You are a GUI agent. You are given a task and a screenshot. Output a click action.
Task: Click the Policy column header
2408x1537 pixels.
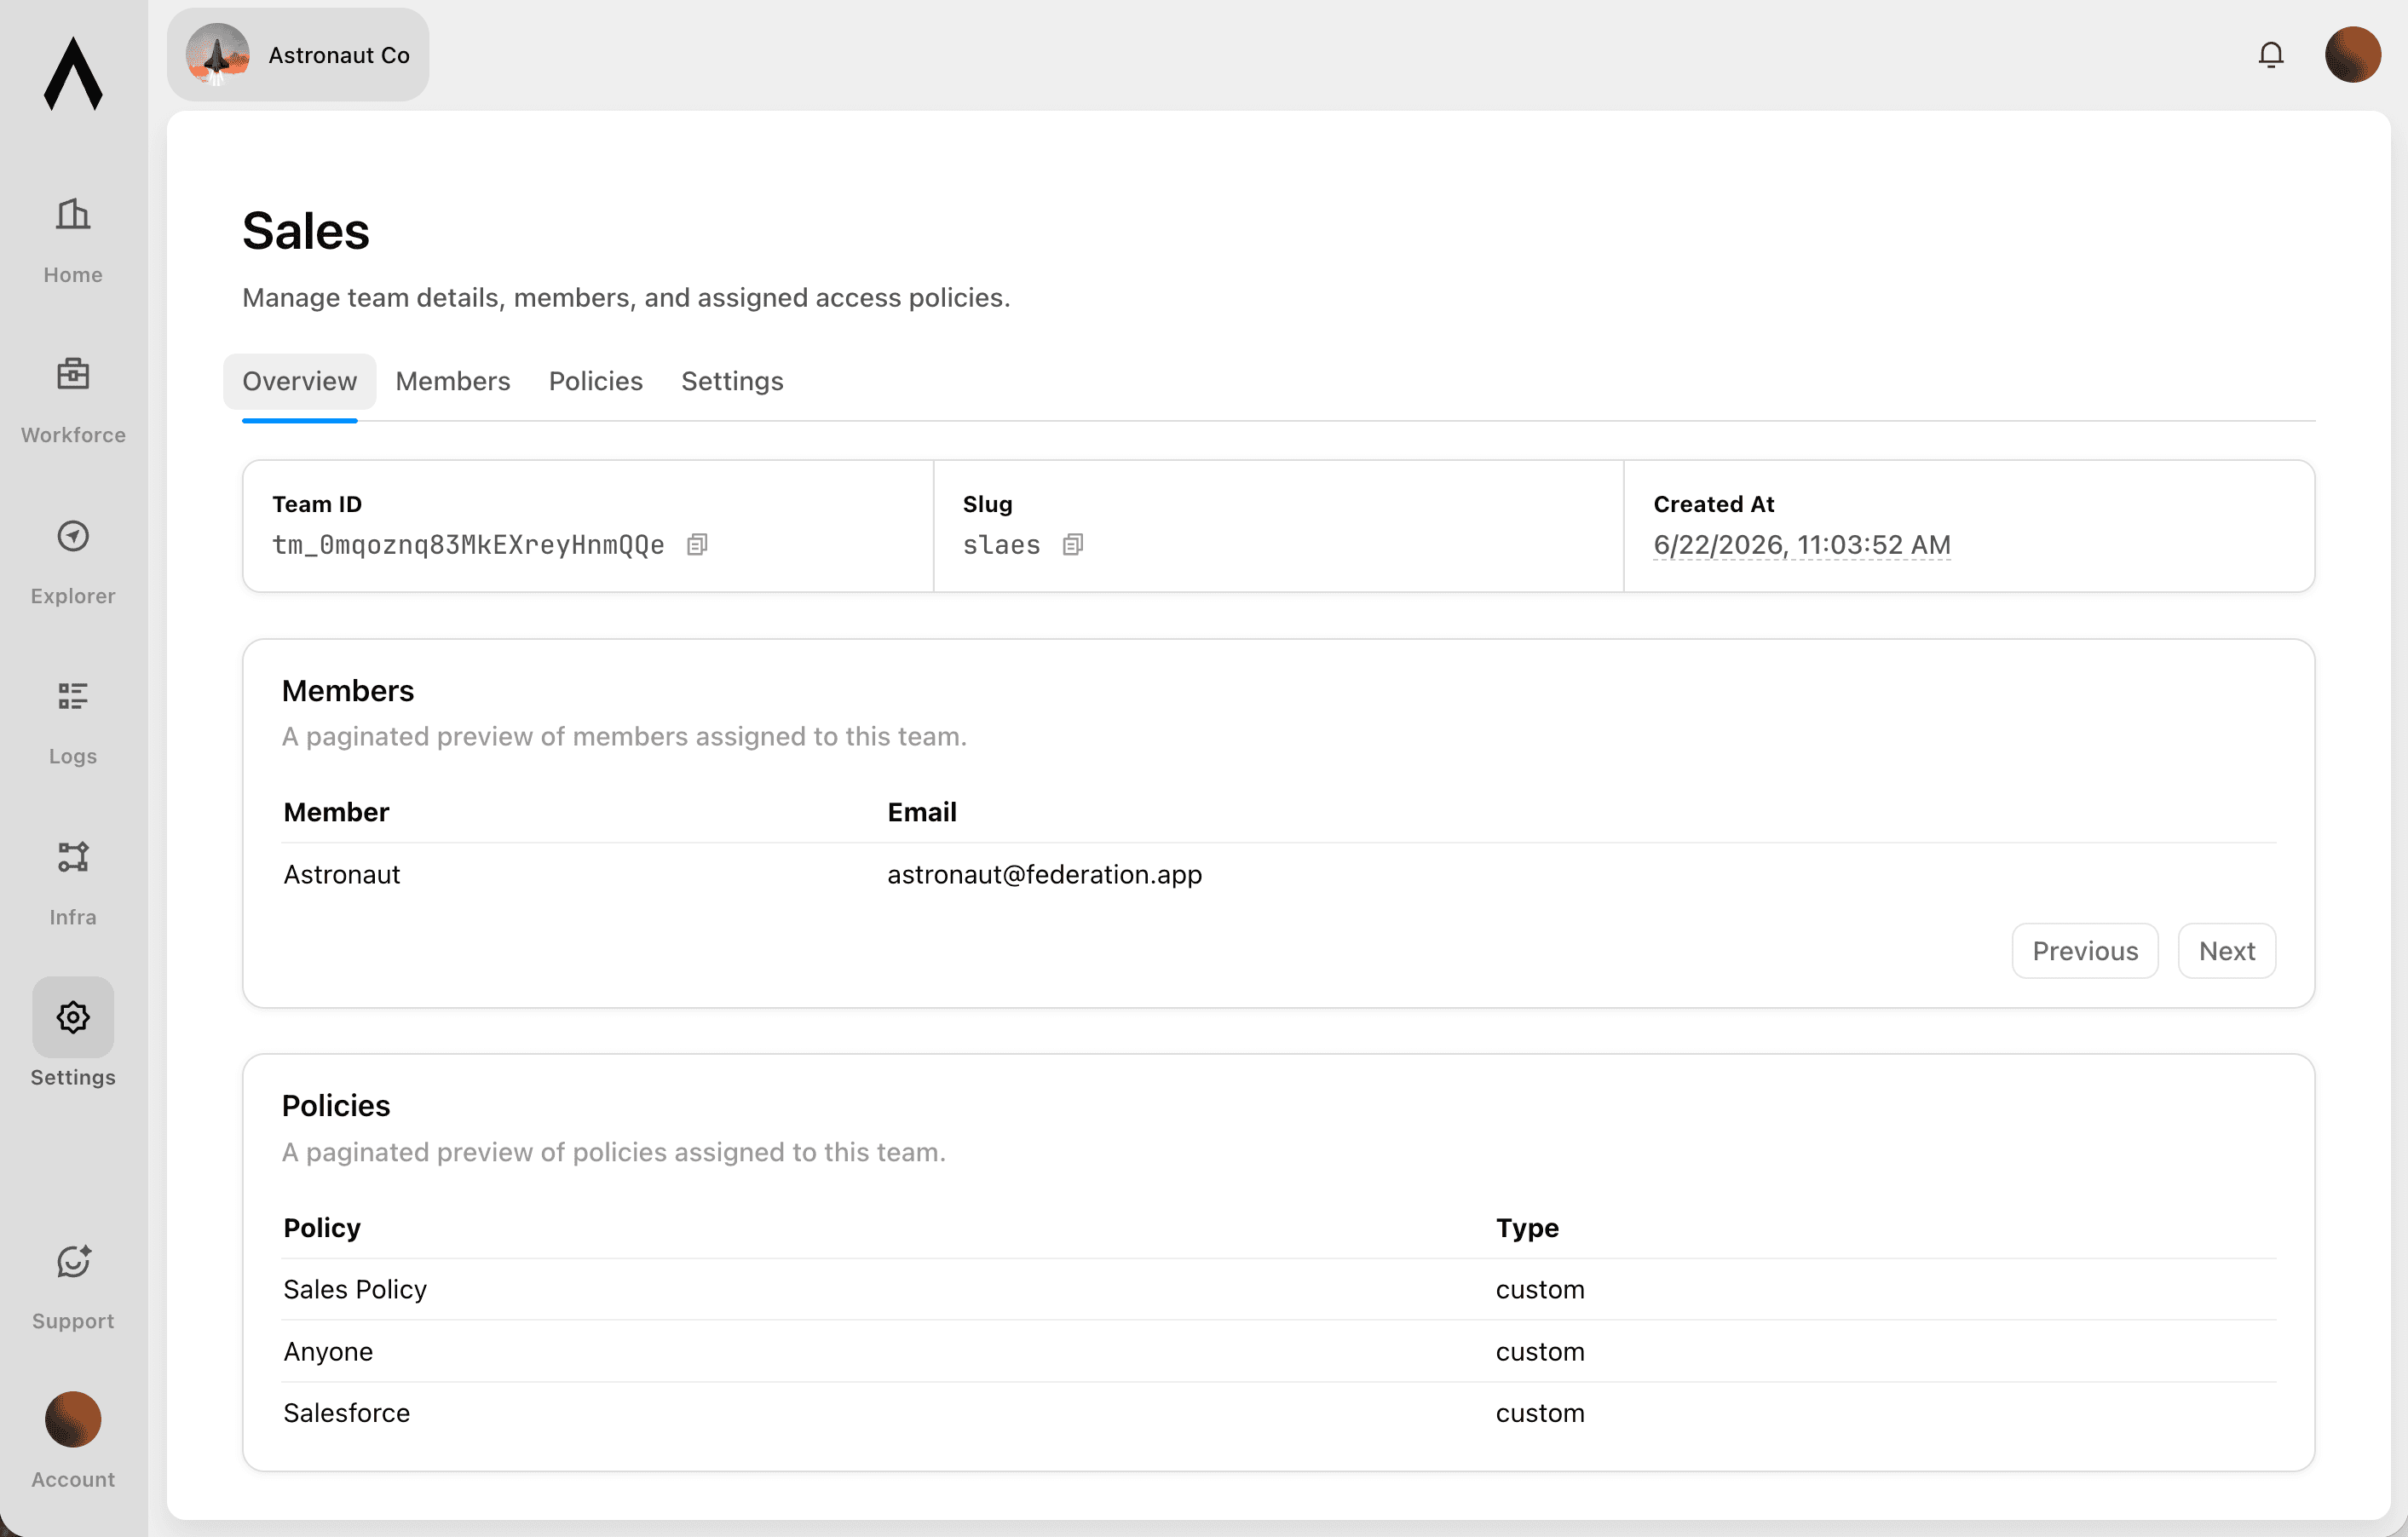(322, 1227)
